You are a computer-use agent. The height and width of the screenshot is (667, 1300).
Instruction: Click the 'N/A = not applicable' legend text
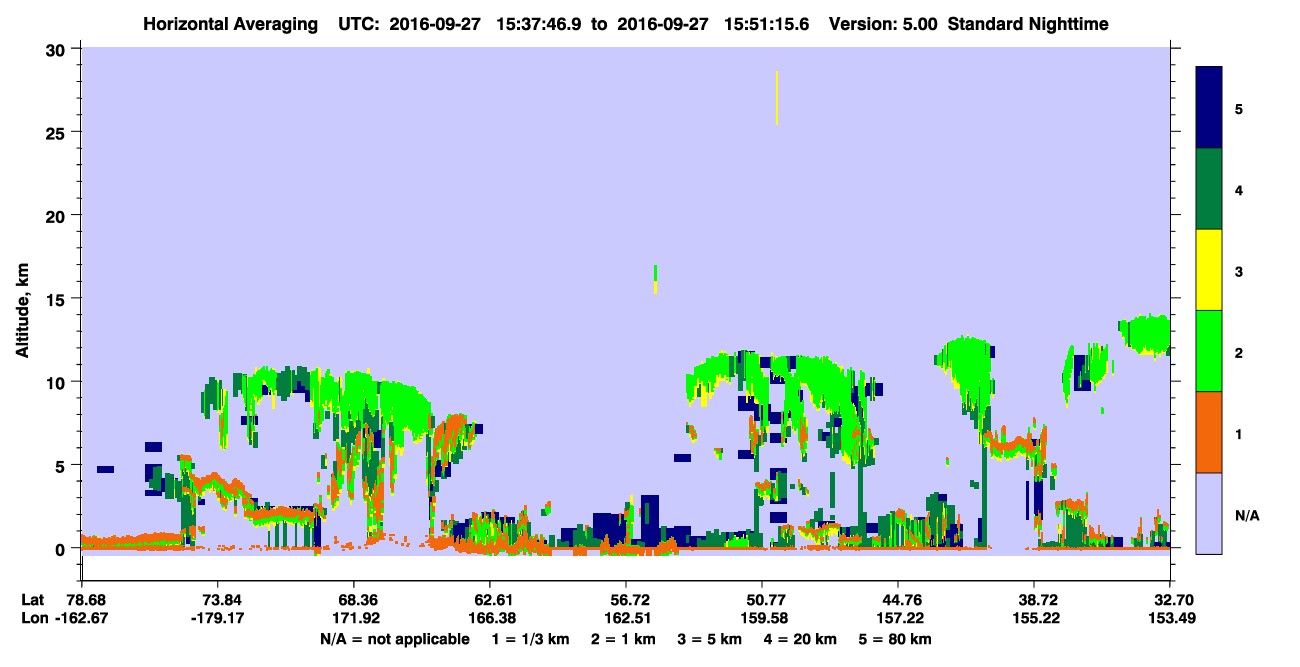tap(395, 639)
